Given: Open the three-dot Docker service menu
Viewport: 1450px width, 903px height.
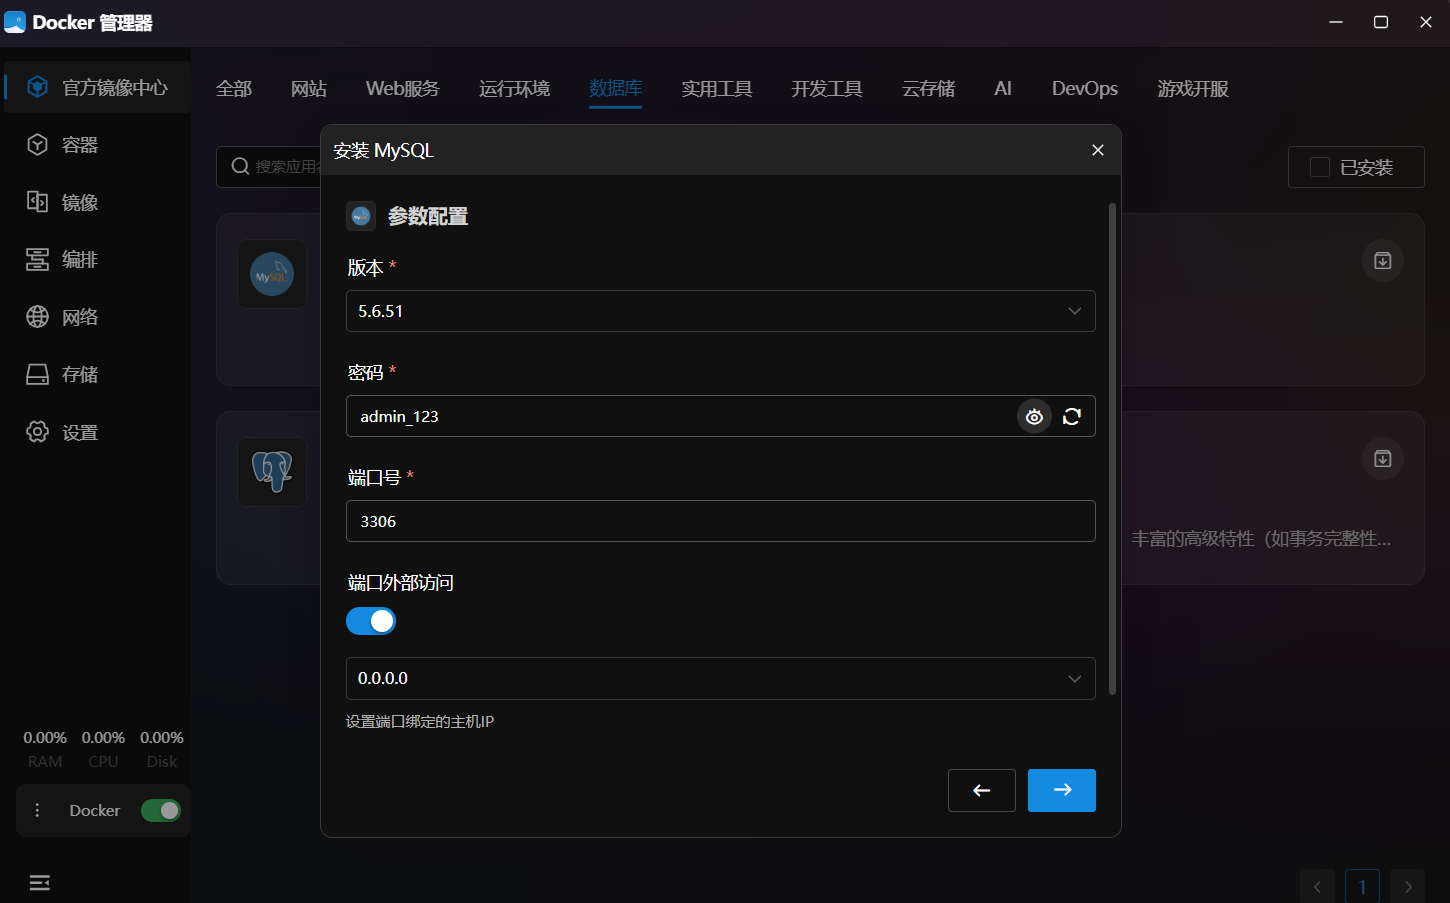Looking at the screenshot, I should (38, 811).
